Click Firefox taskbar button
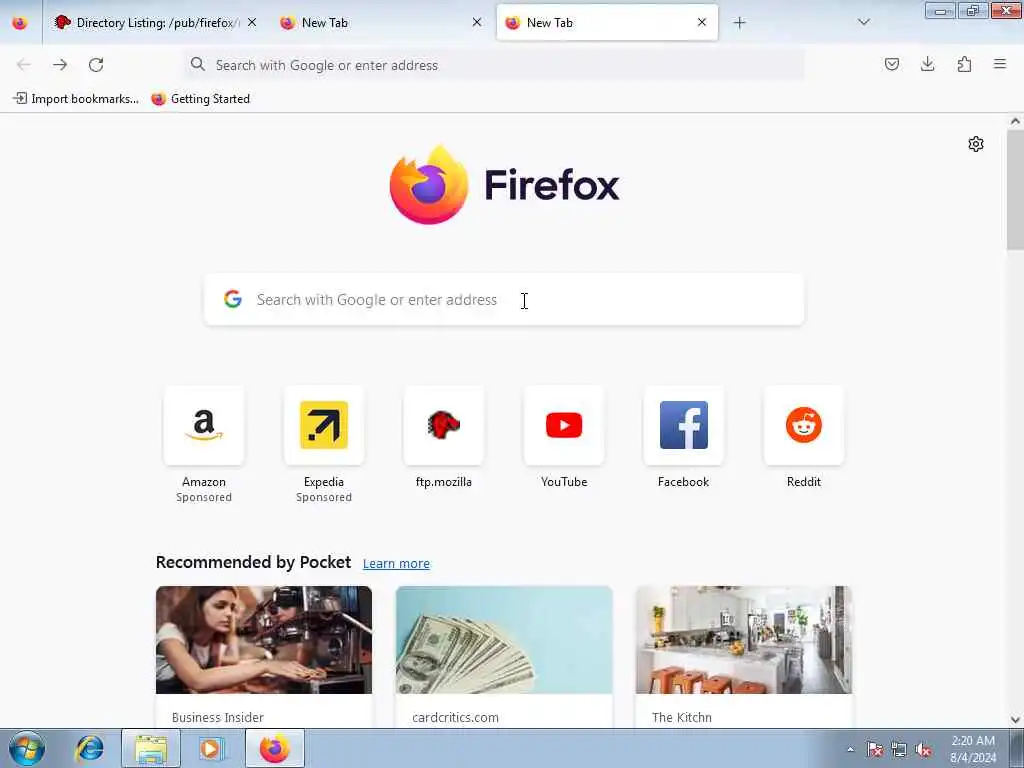Viewport: 1024px width, 768px height. tap(275, 748)
